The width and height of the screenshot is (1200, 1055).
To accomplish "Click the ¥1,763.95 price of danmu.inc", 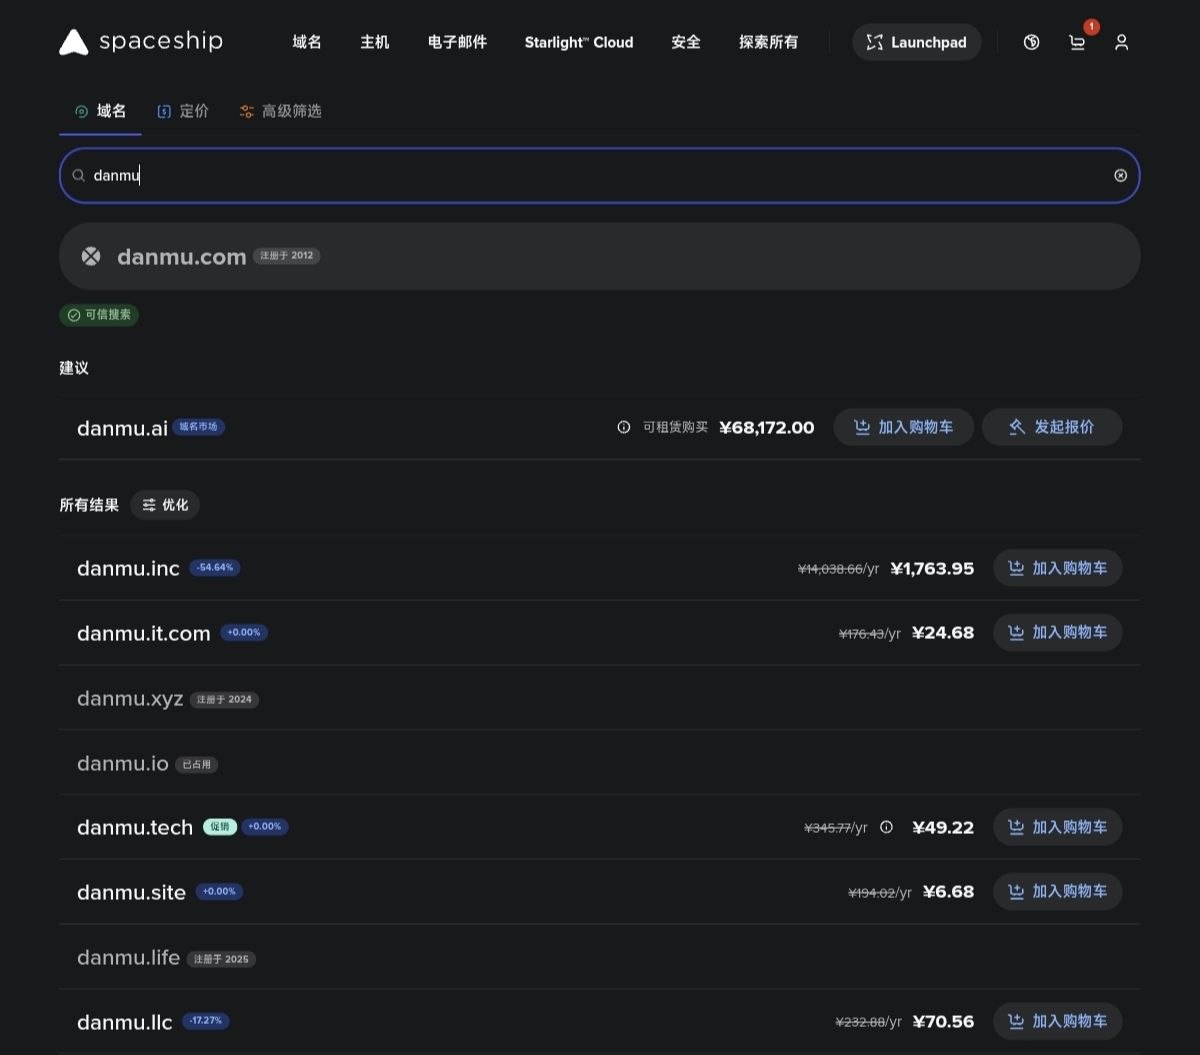I will pos(932,569).
